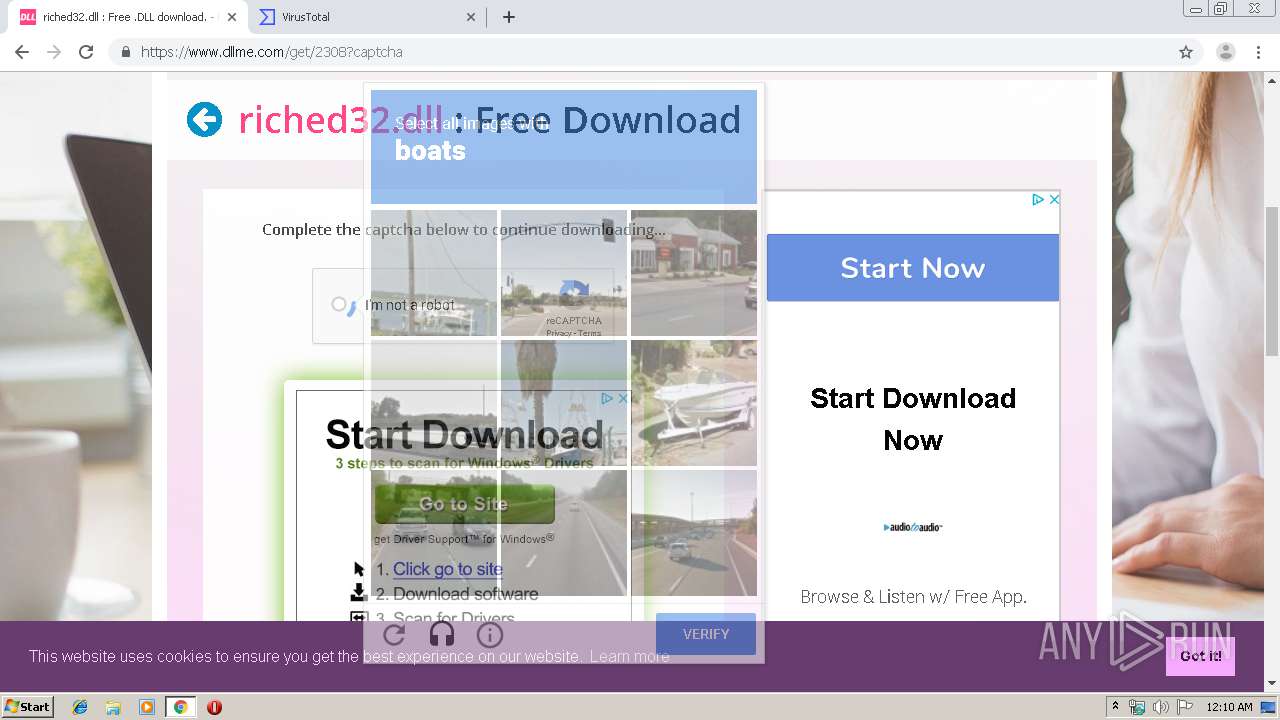Go forward in browser history

54,52
